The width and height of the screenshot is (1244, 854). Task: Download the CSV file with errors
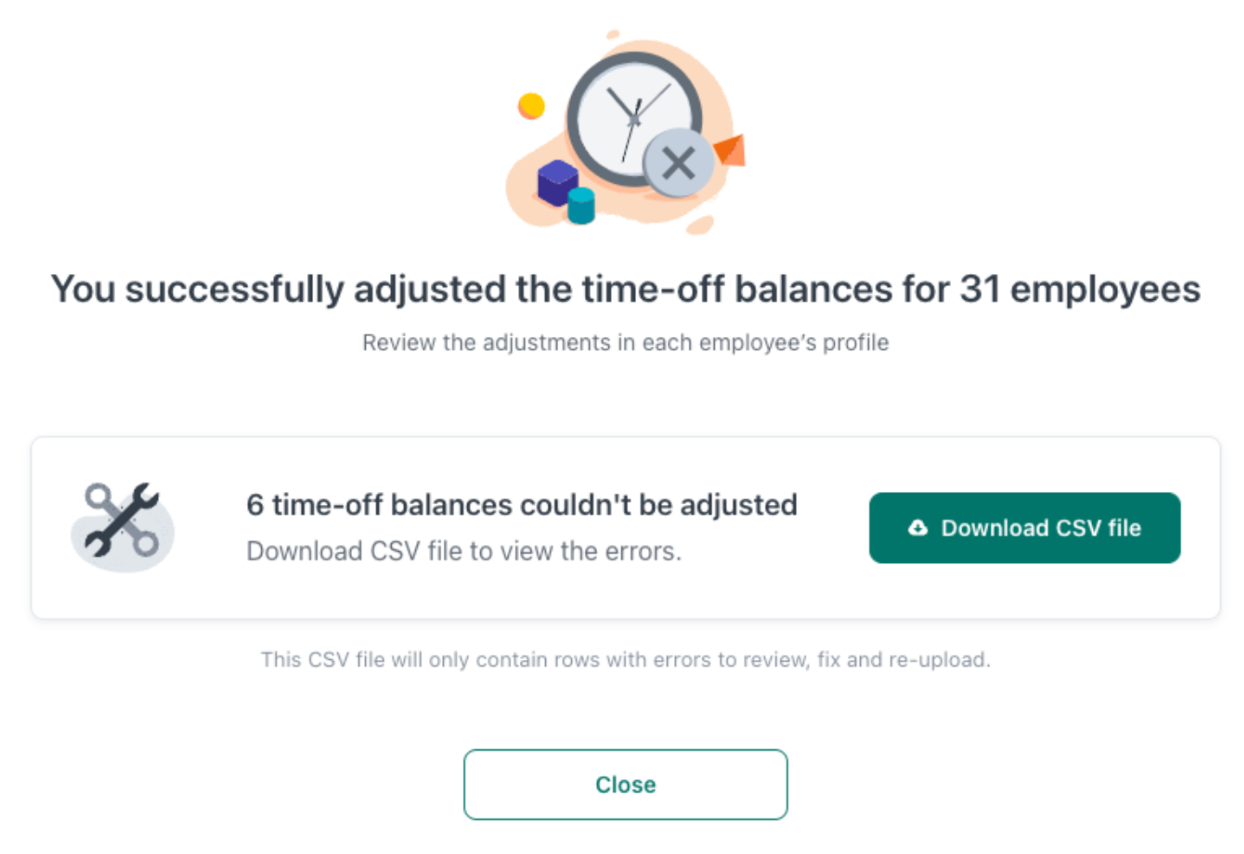pyautogui.click(x=1024, y=528)
